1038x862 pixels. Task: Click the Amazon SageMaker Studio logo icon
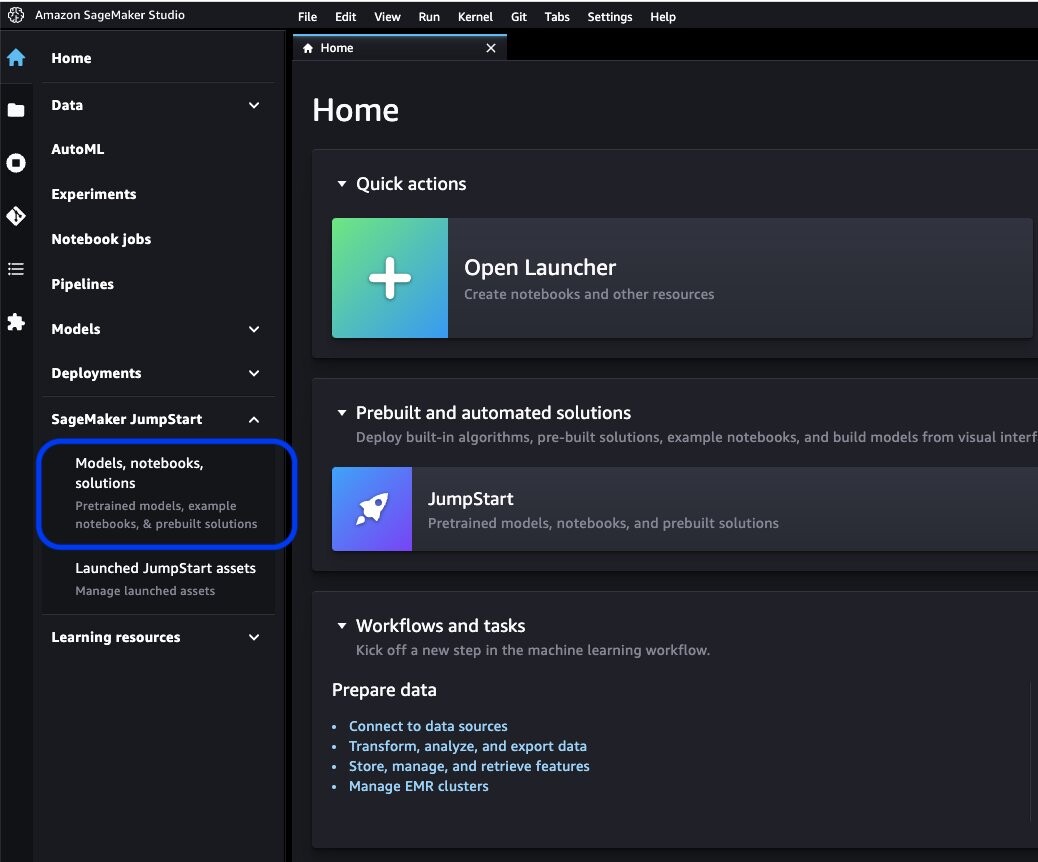coord(16,15)
